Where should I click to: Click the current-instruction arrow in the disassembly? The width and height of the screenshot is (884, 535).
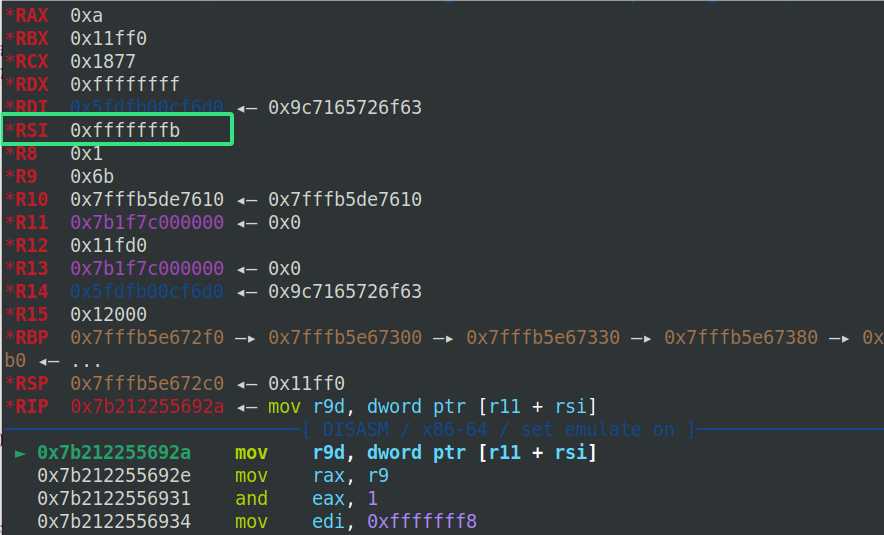pyautogui.click(x=20, y=453)
